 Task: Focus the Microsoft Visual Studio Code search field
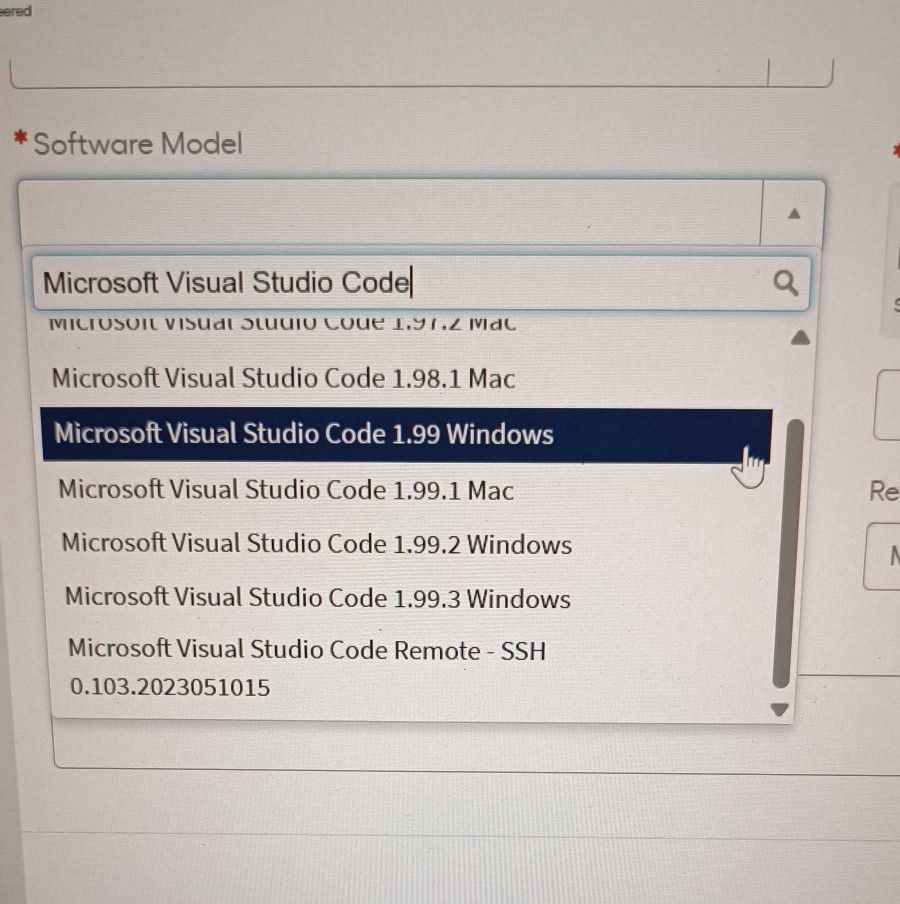(400, 283)
